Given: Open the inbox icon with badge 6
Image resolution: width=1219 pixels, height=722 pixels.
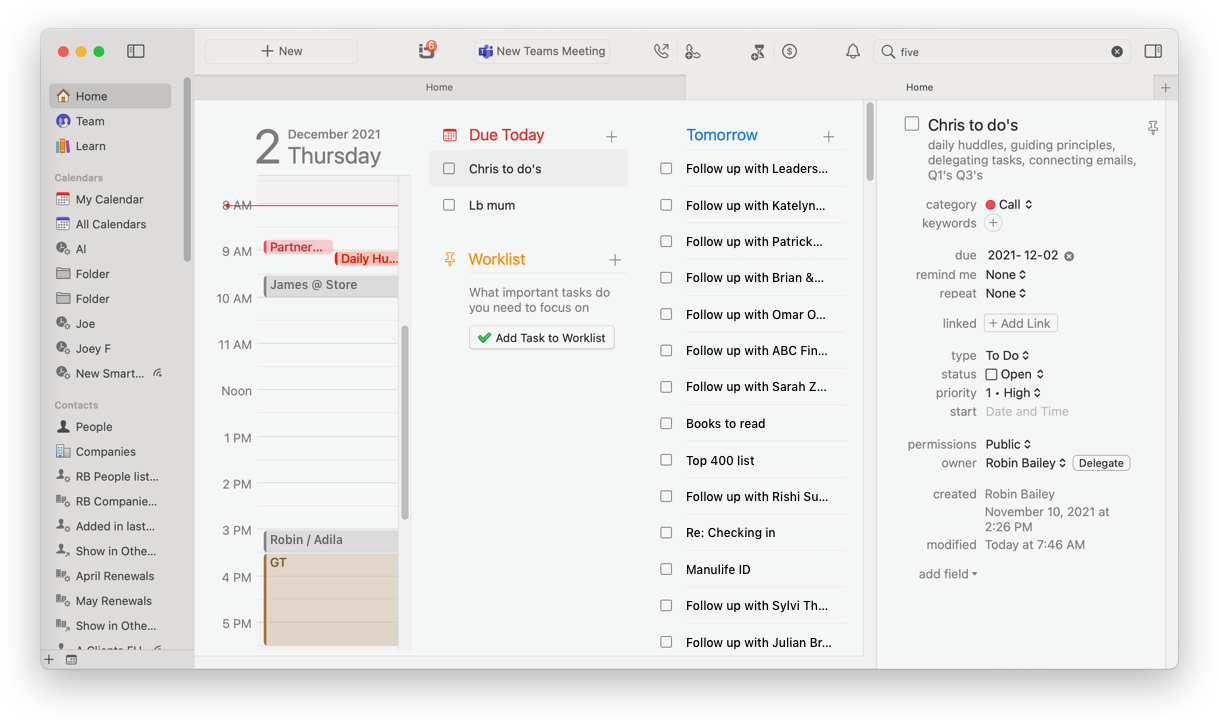Looking at the screenshot, I should click(x=427, y=51).
